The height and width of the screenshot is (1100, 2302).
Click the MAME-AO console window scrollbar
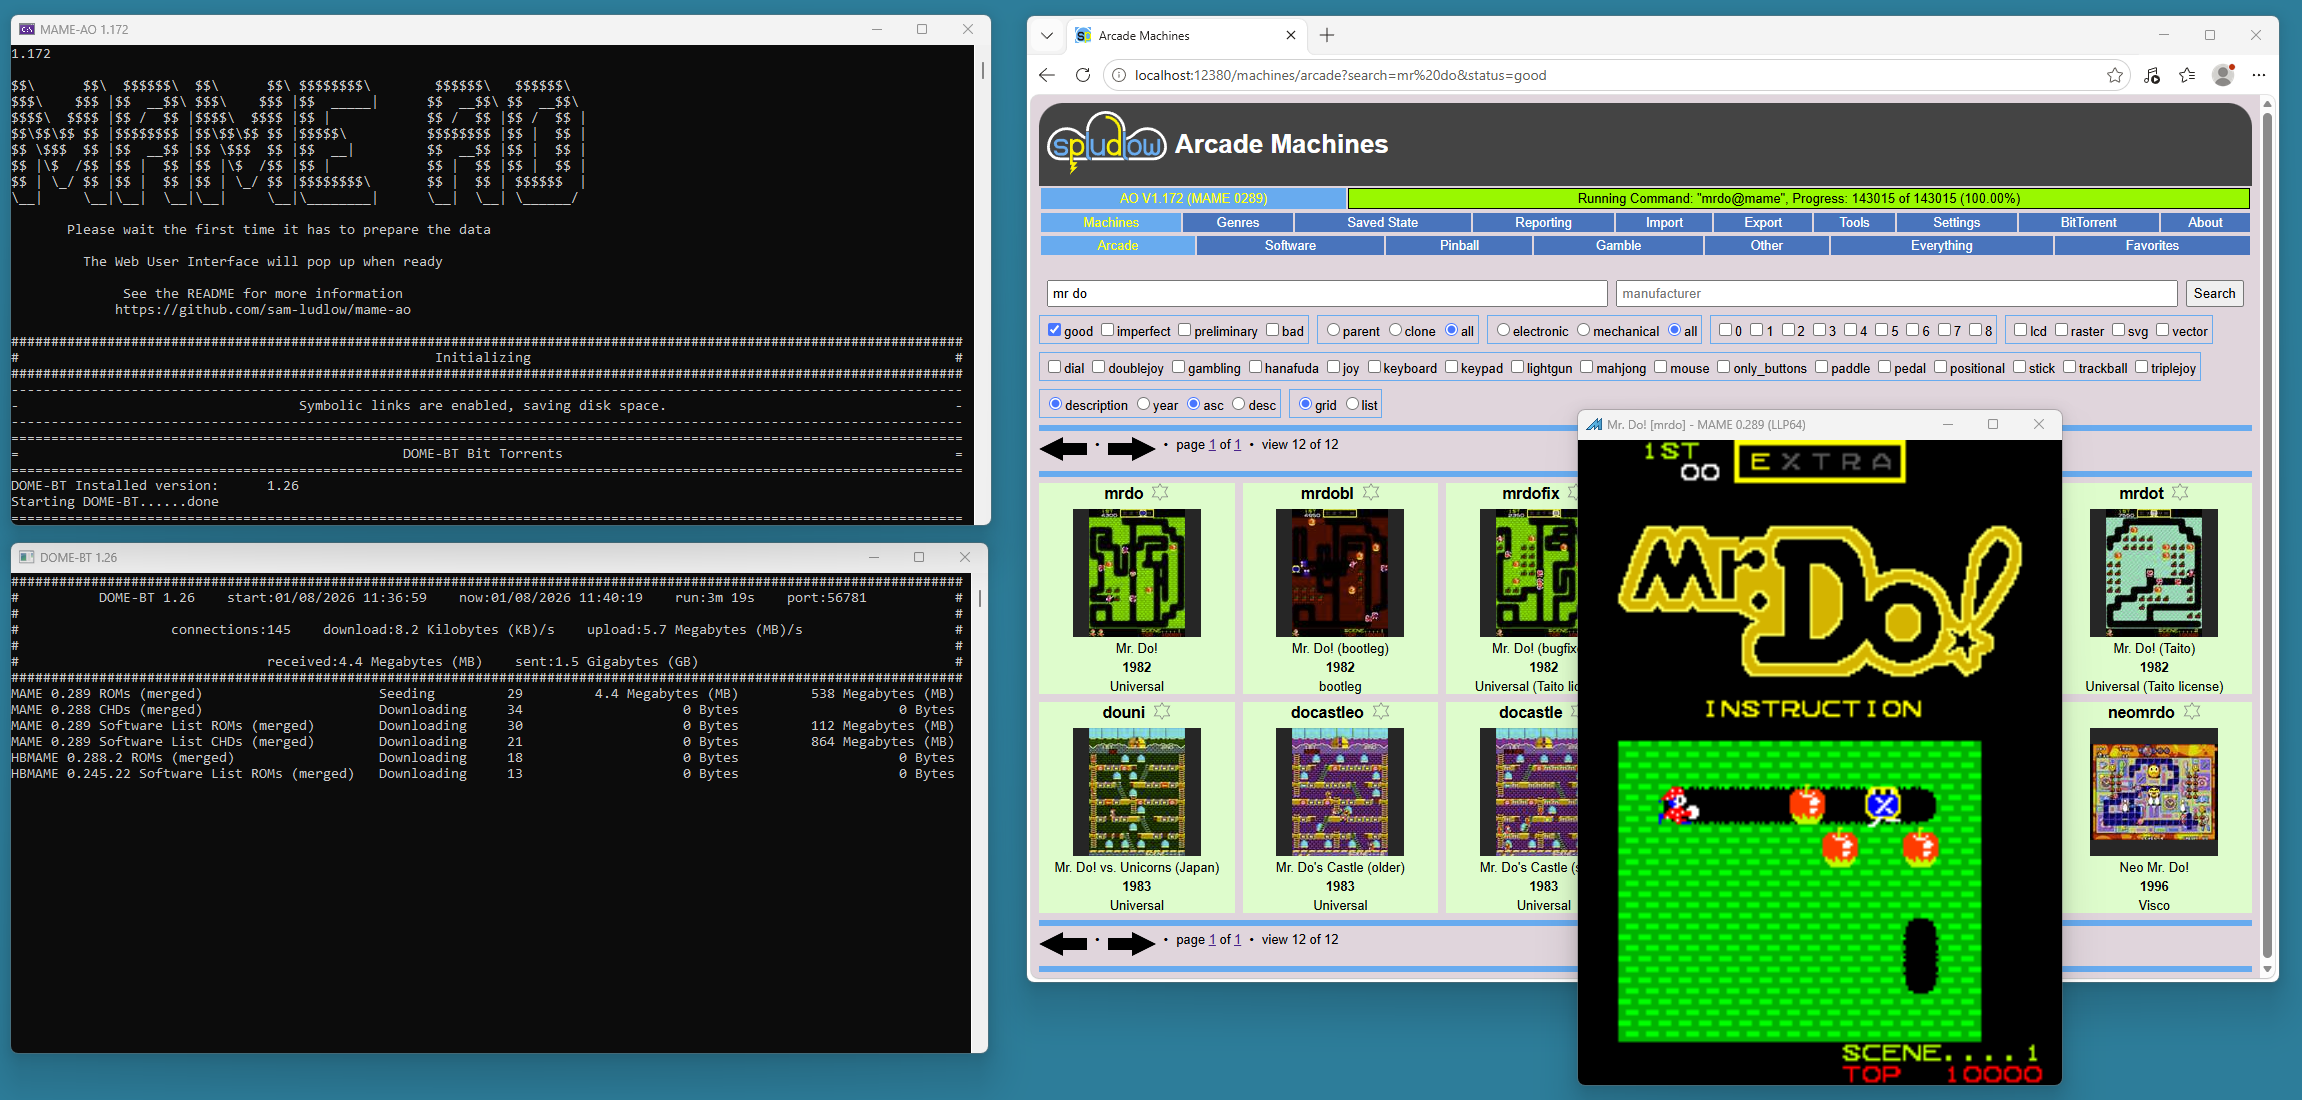982,70
